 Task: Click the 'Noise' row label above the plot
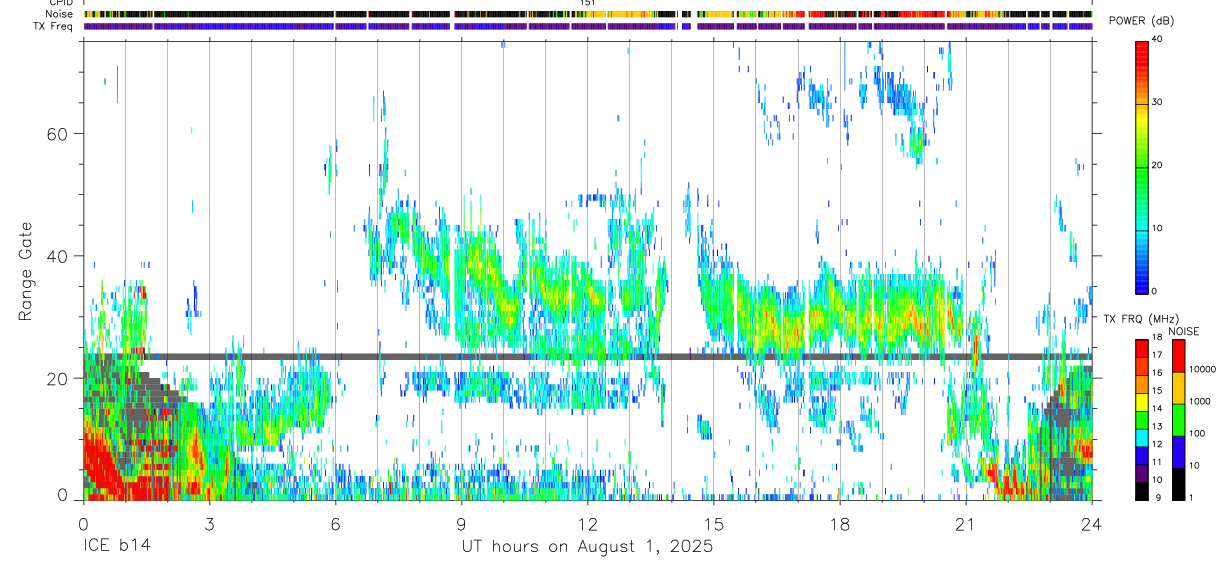pyautogui.click(x=60, y=14)
